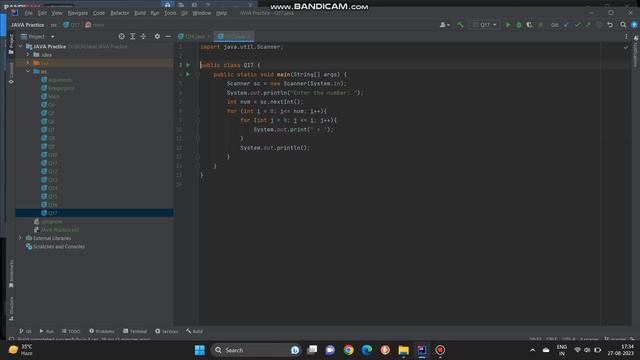Click the Git Commit checkmark icon
The image size is (640, 360).
577,25
